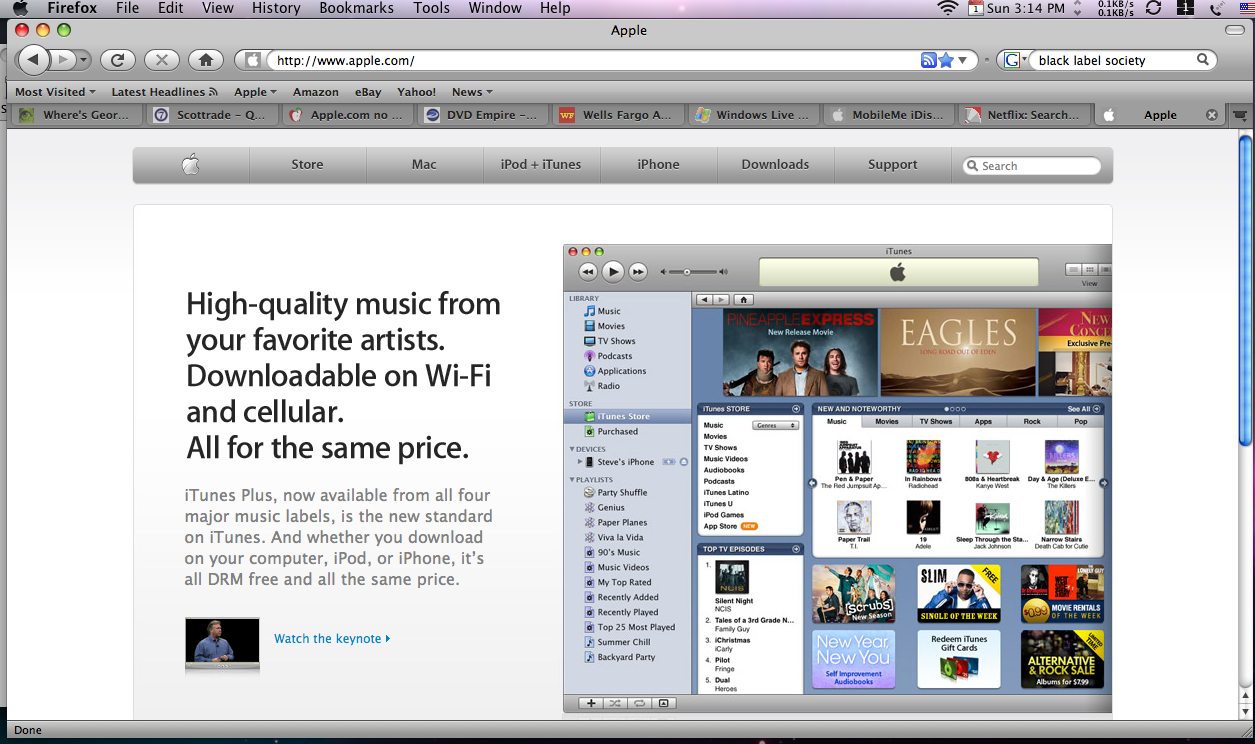
Task: Open the Help menu
Action: pyautogui.click(x=555, y=8)
